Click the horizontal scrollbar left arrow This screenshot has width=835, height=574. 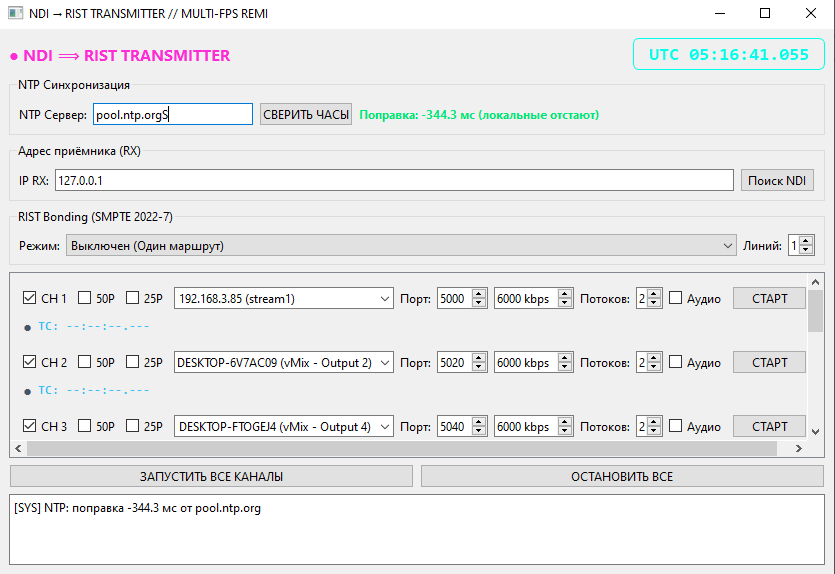[x=18, y=448]
